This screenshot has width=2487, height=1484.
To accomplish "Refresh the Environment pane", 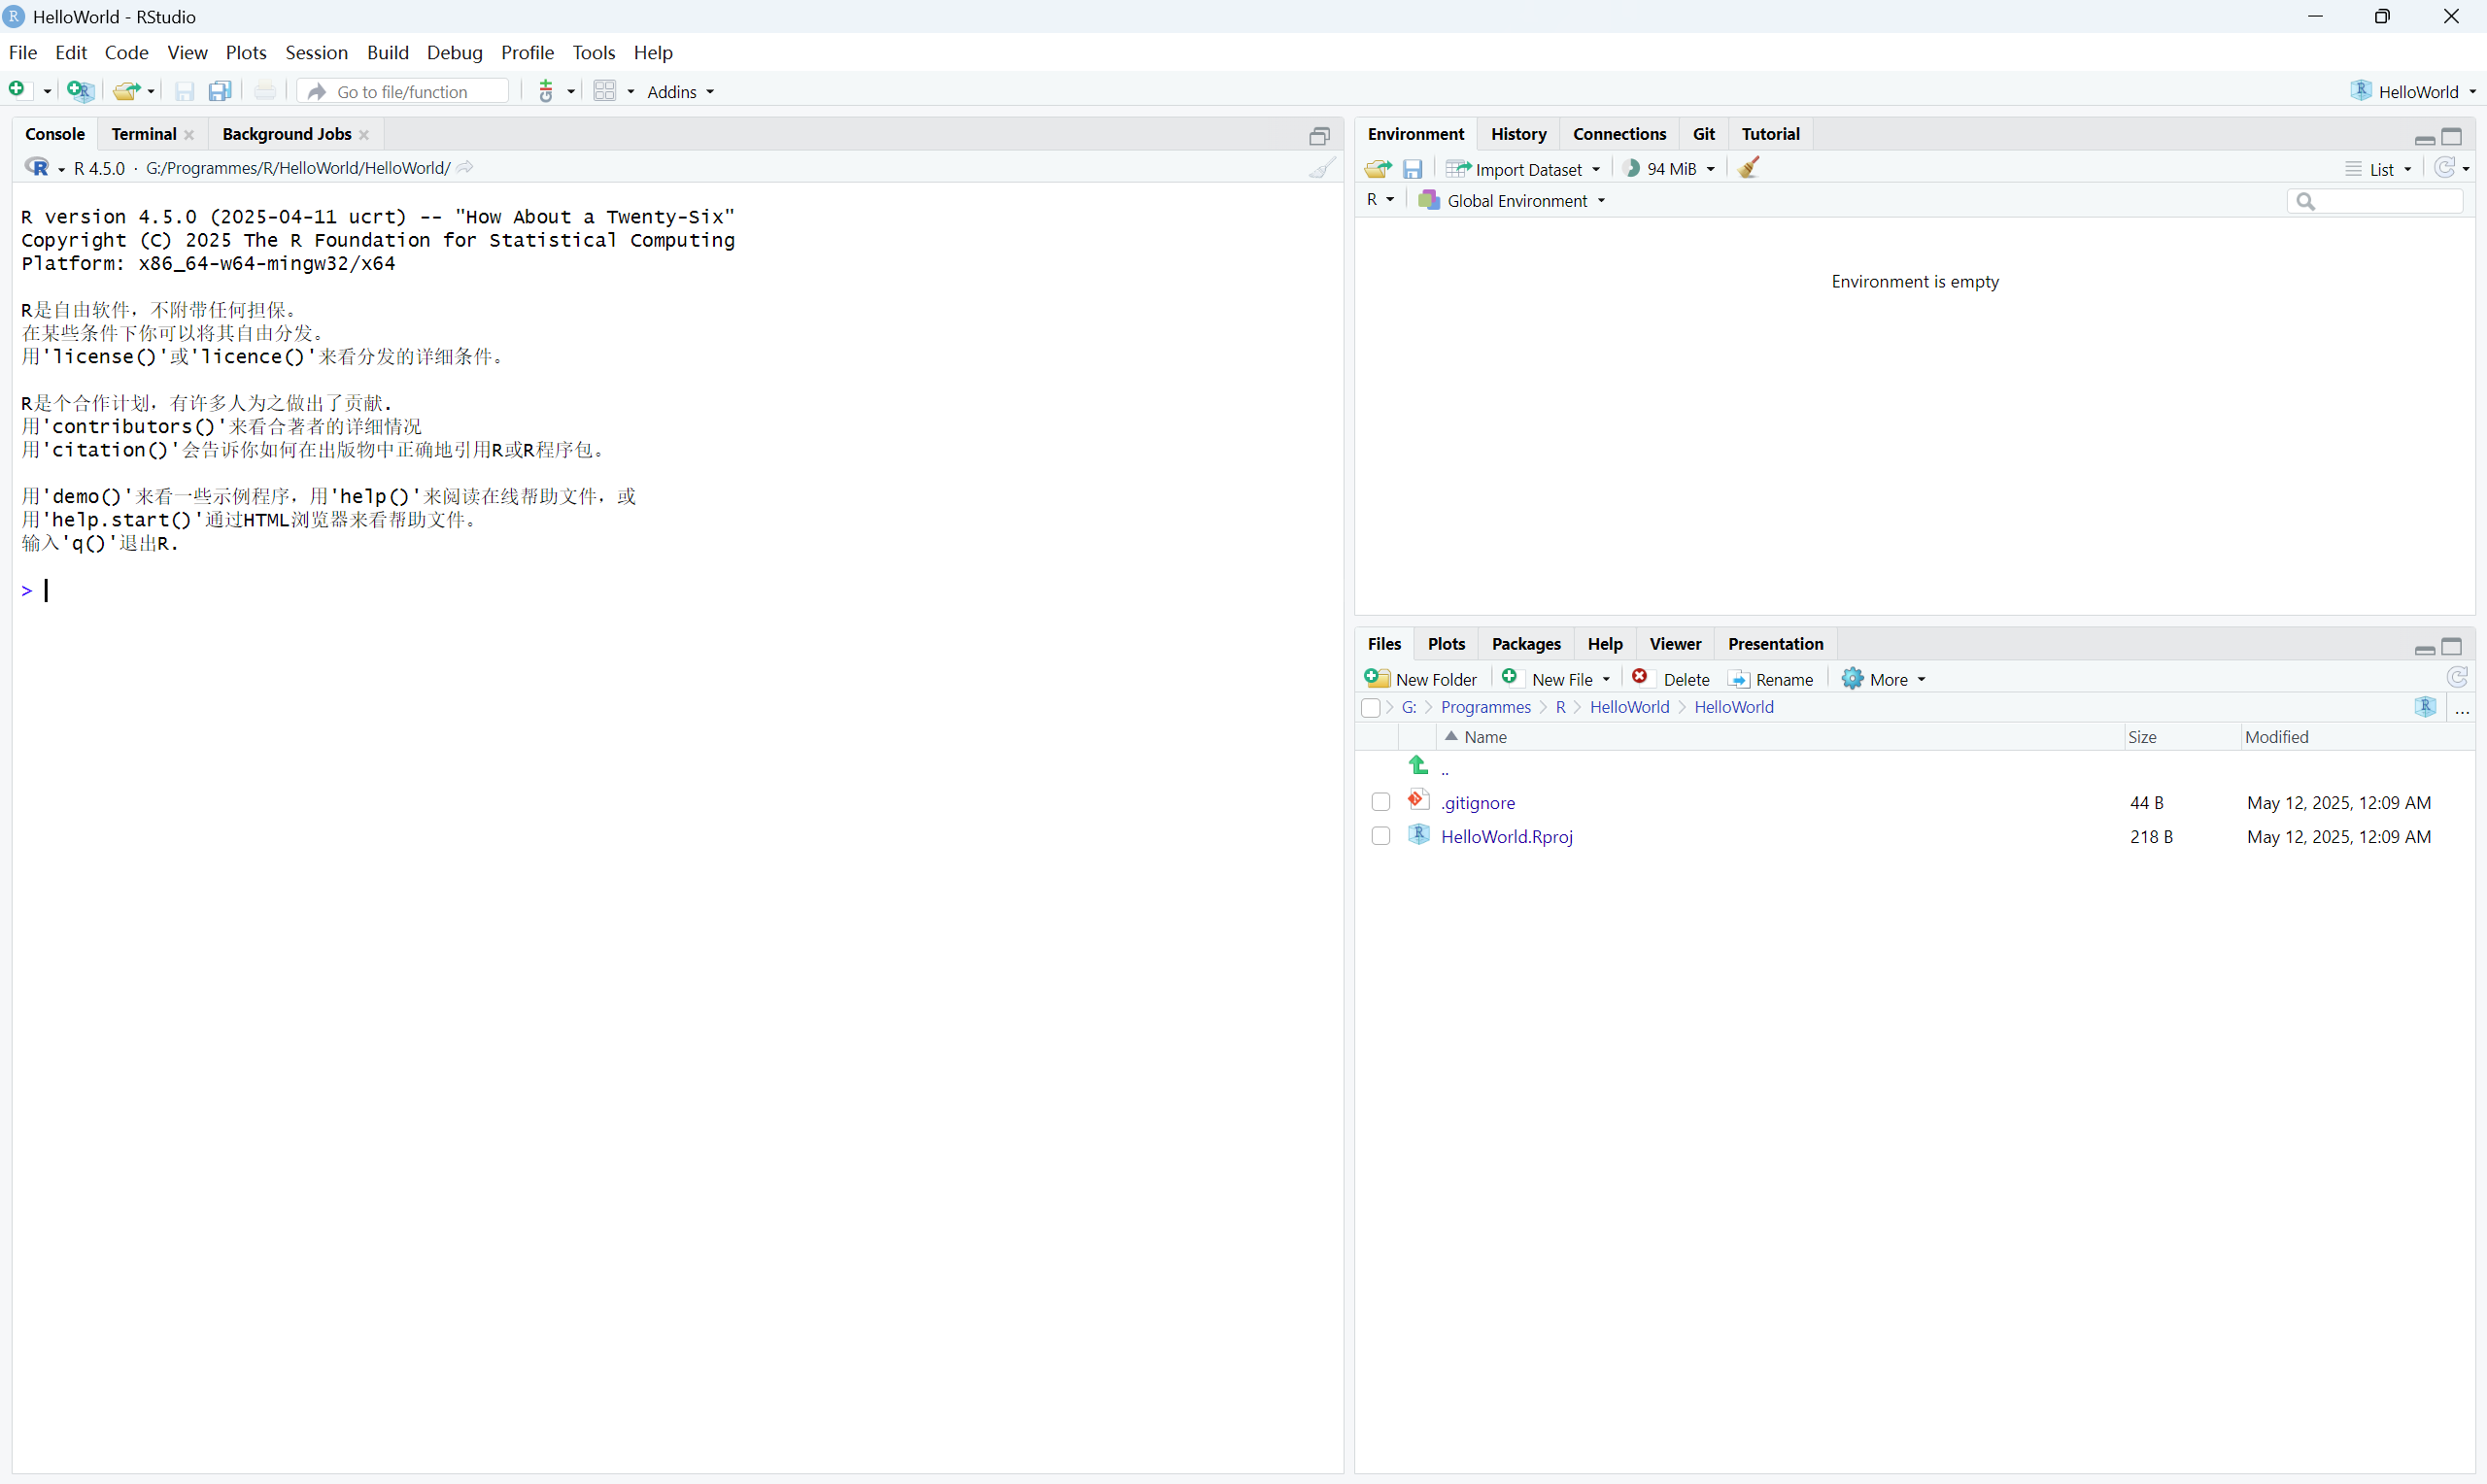I will coord(2445,168).
